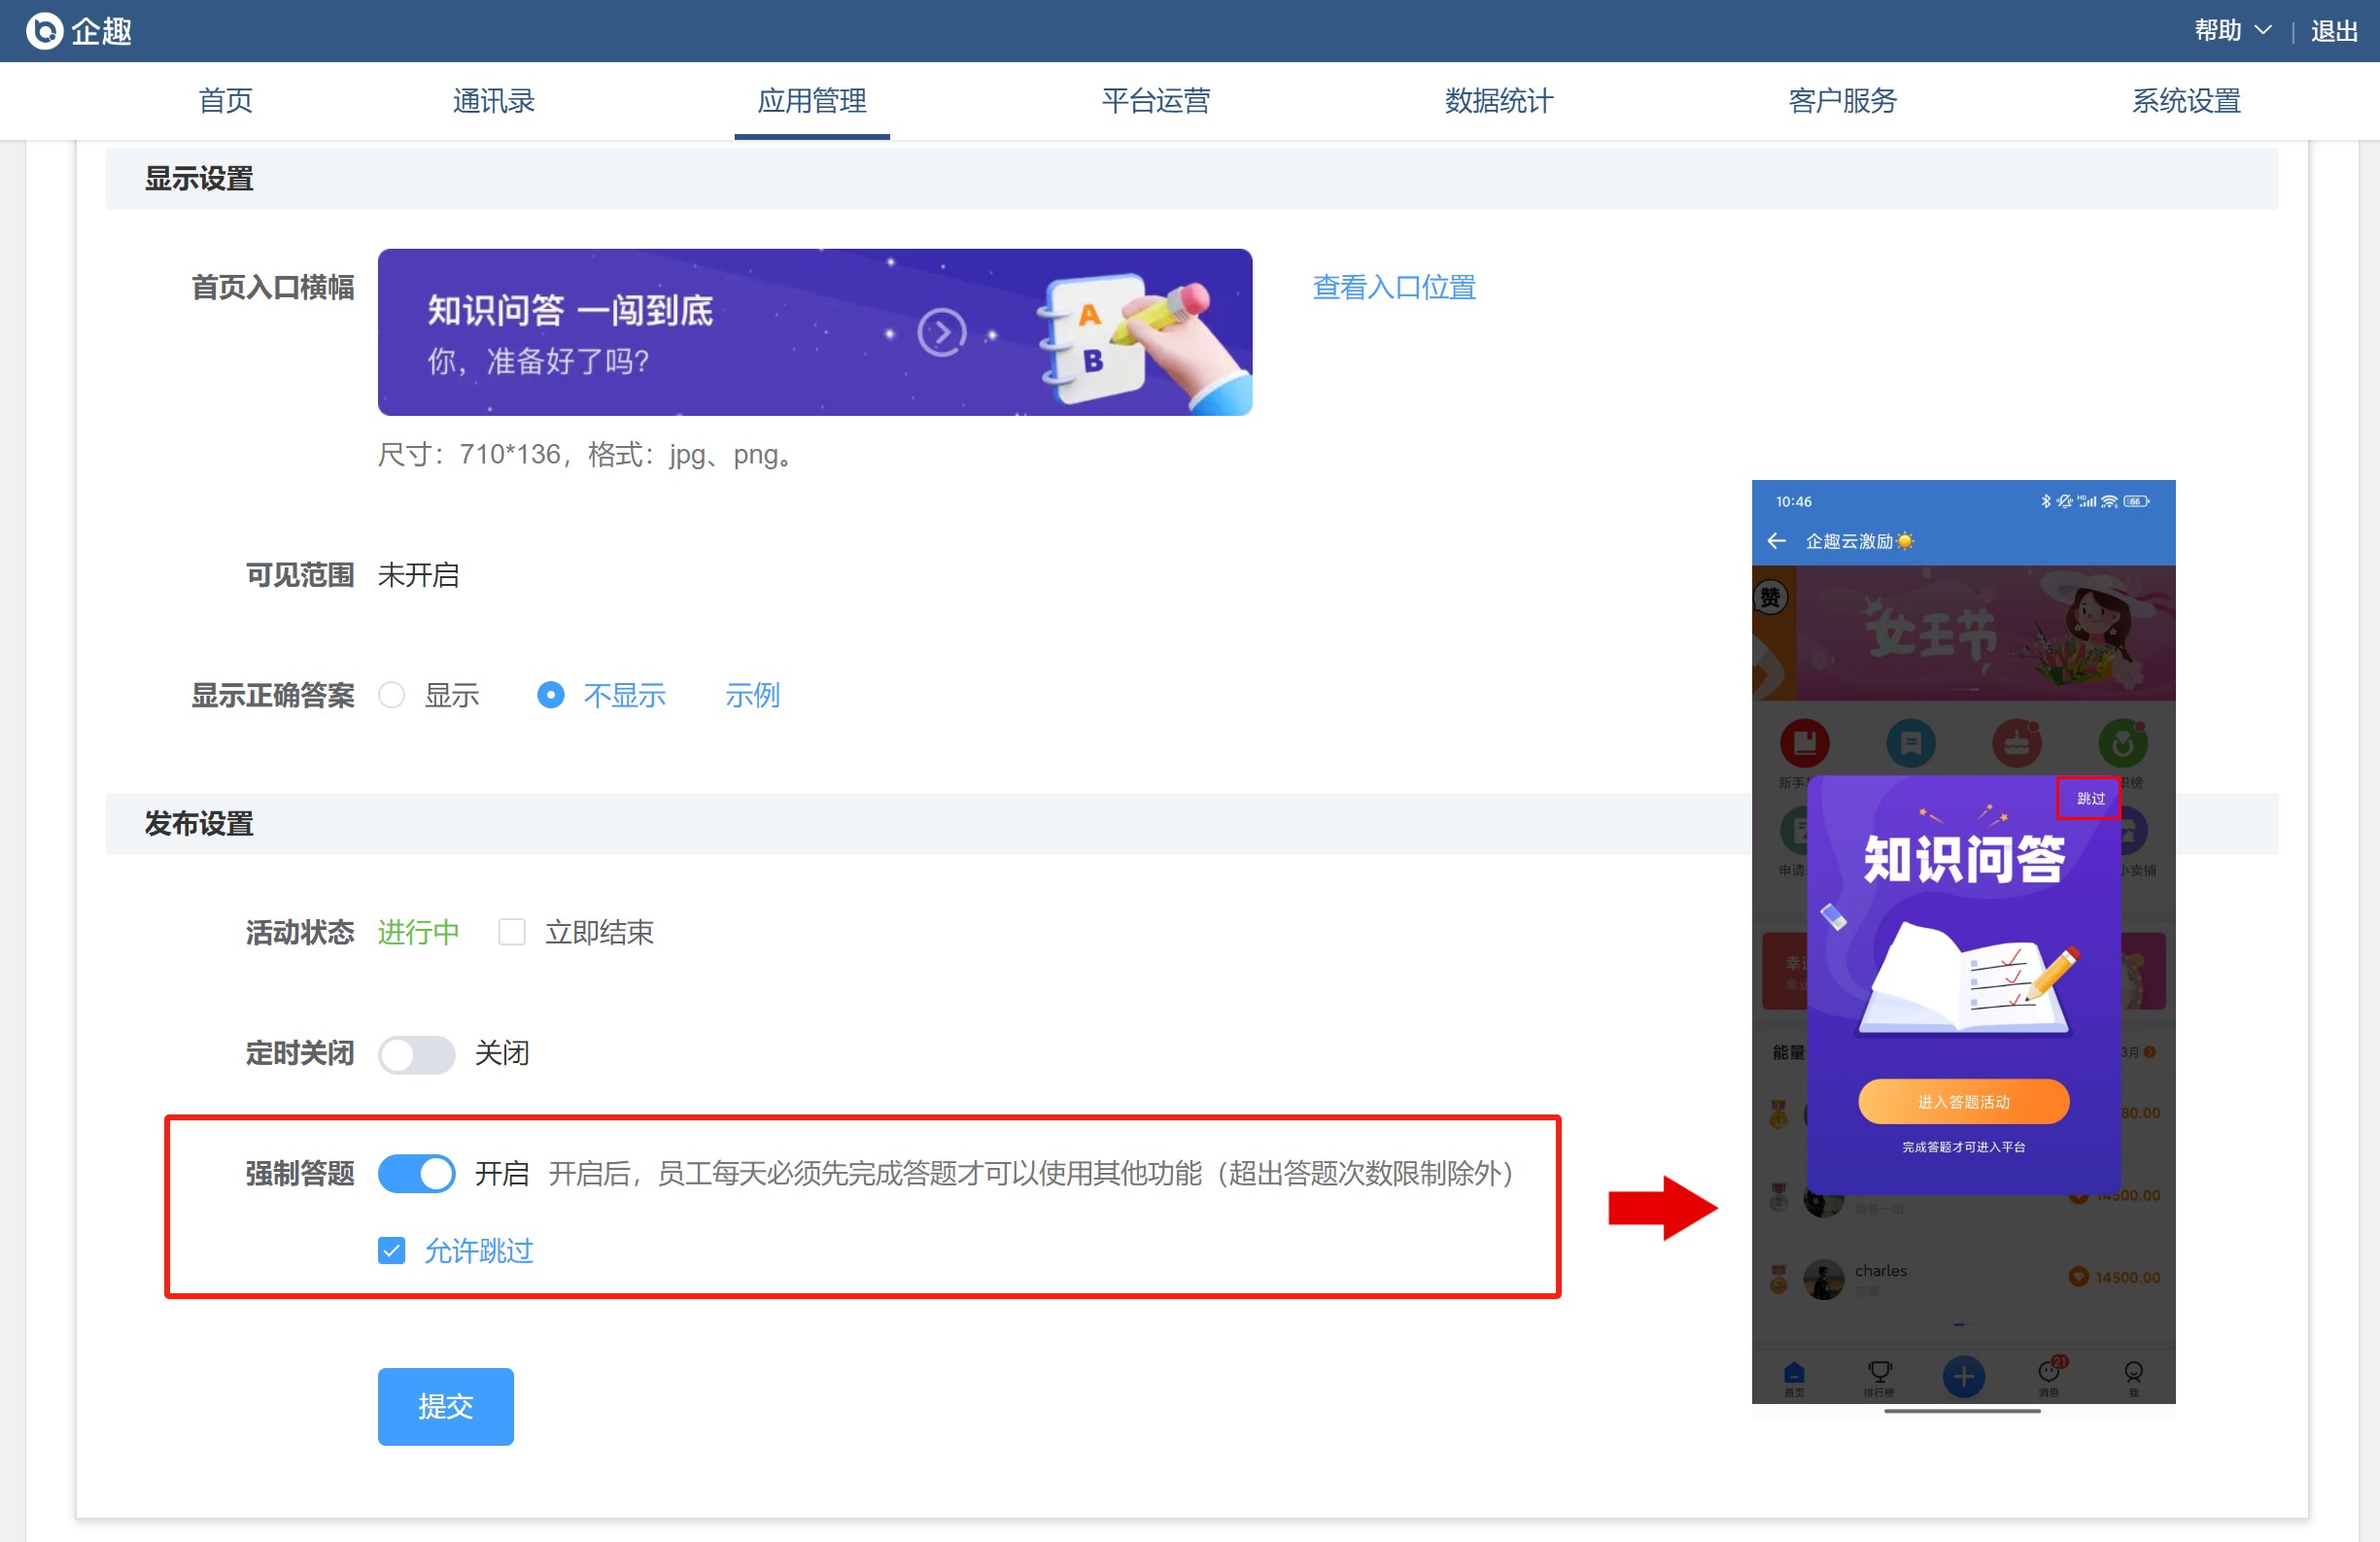This screenshot has height=1542, width=2380.
Task: Tap 首页 home icon in phone preview
Action: pyautogui.click(x=1794, y=1374)
